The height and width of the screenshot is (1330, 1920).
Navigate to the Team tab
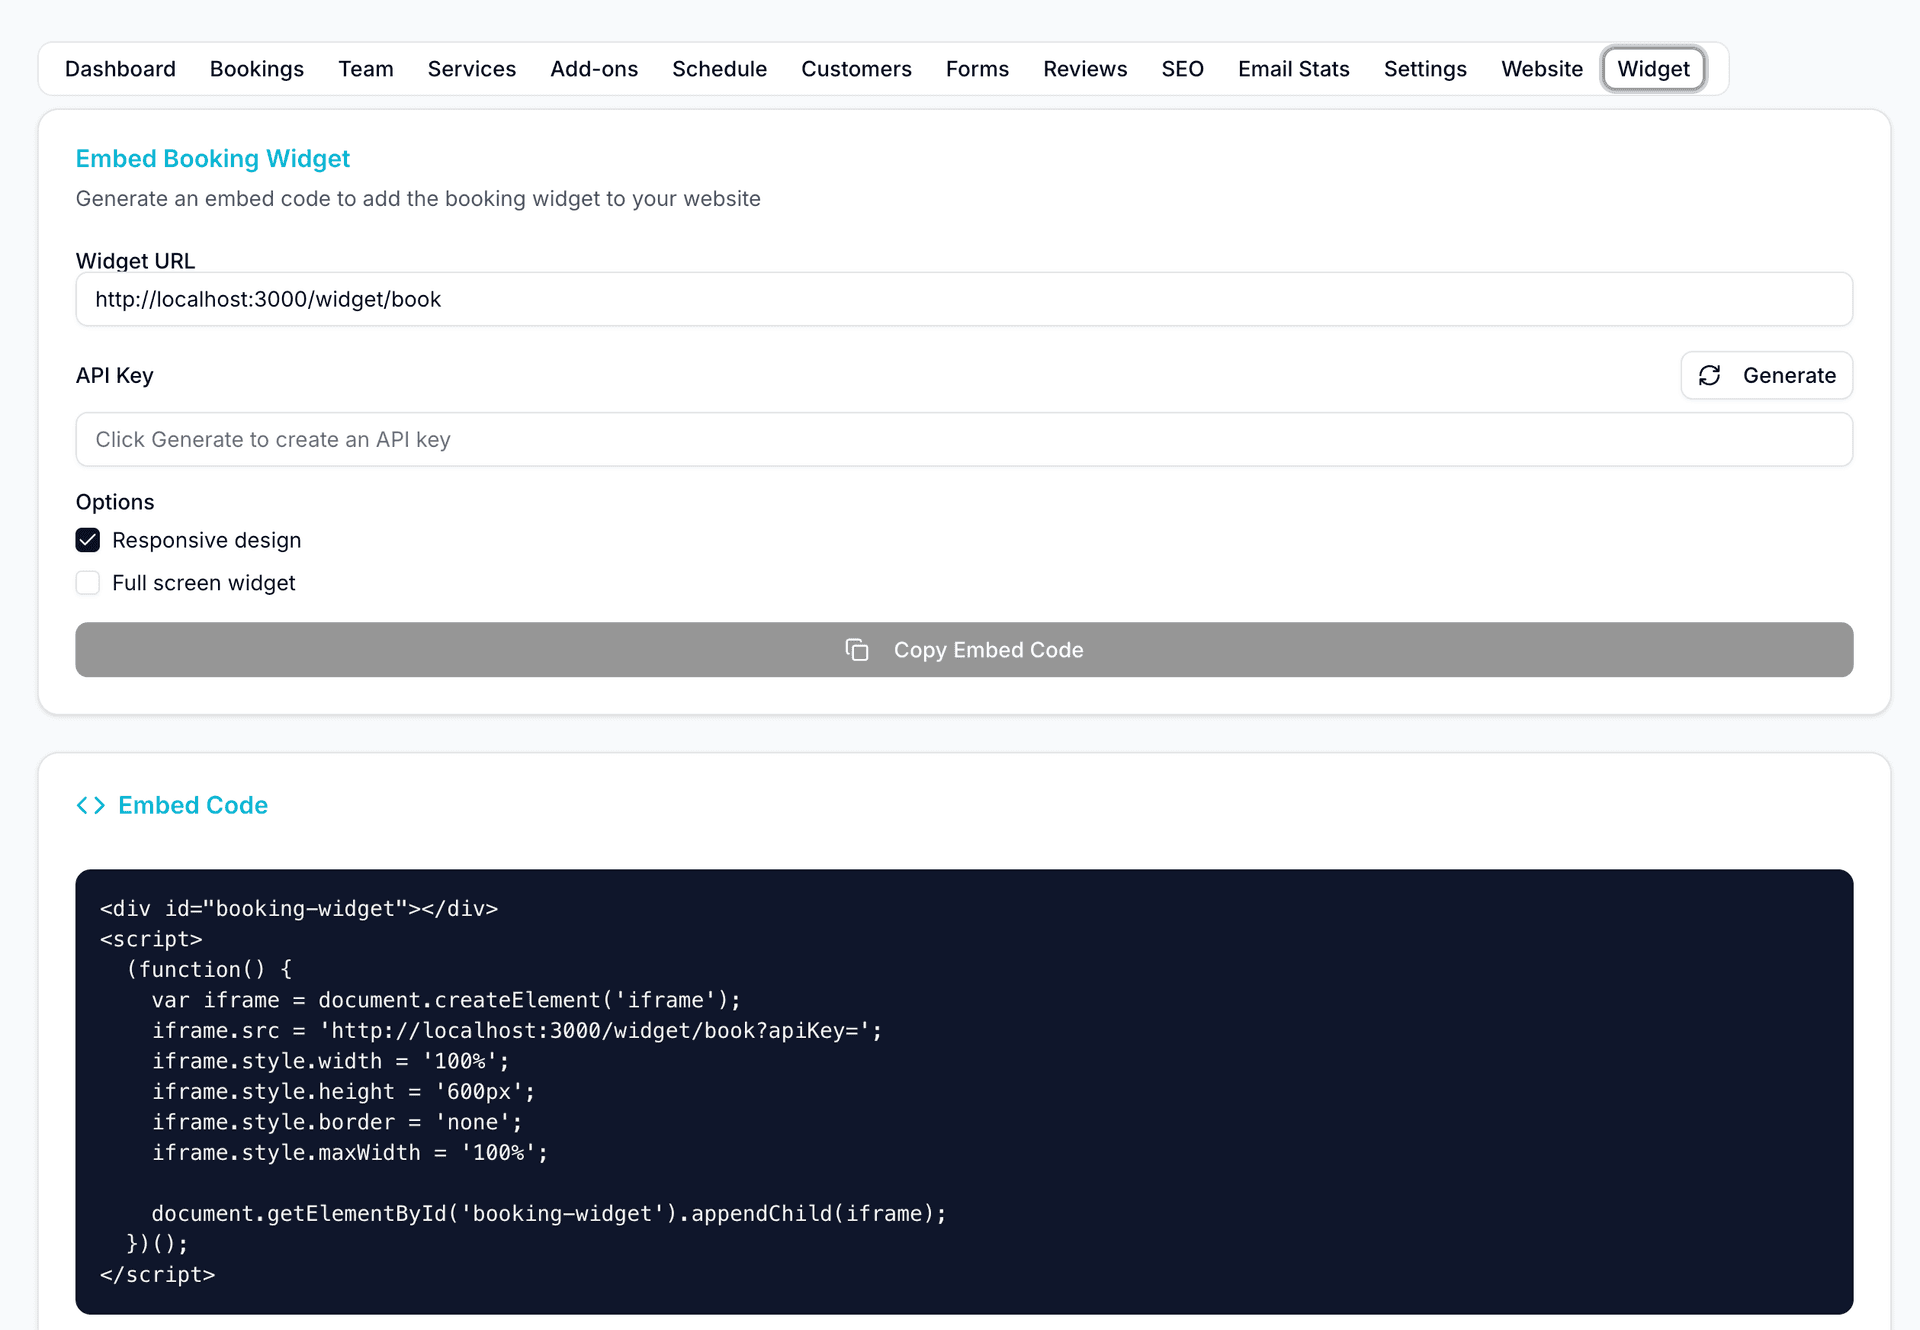point(366,68)
